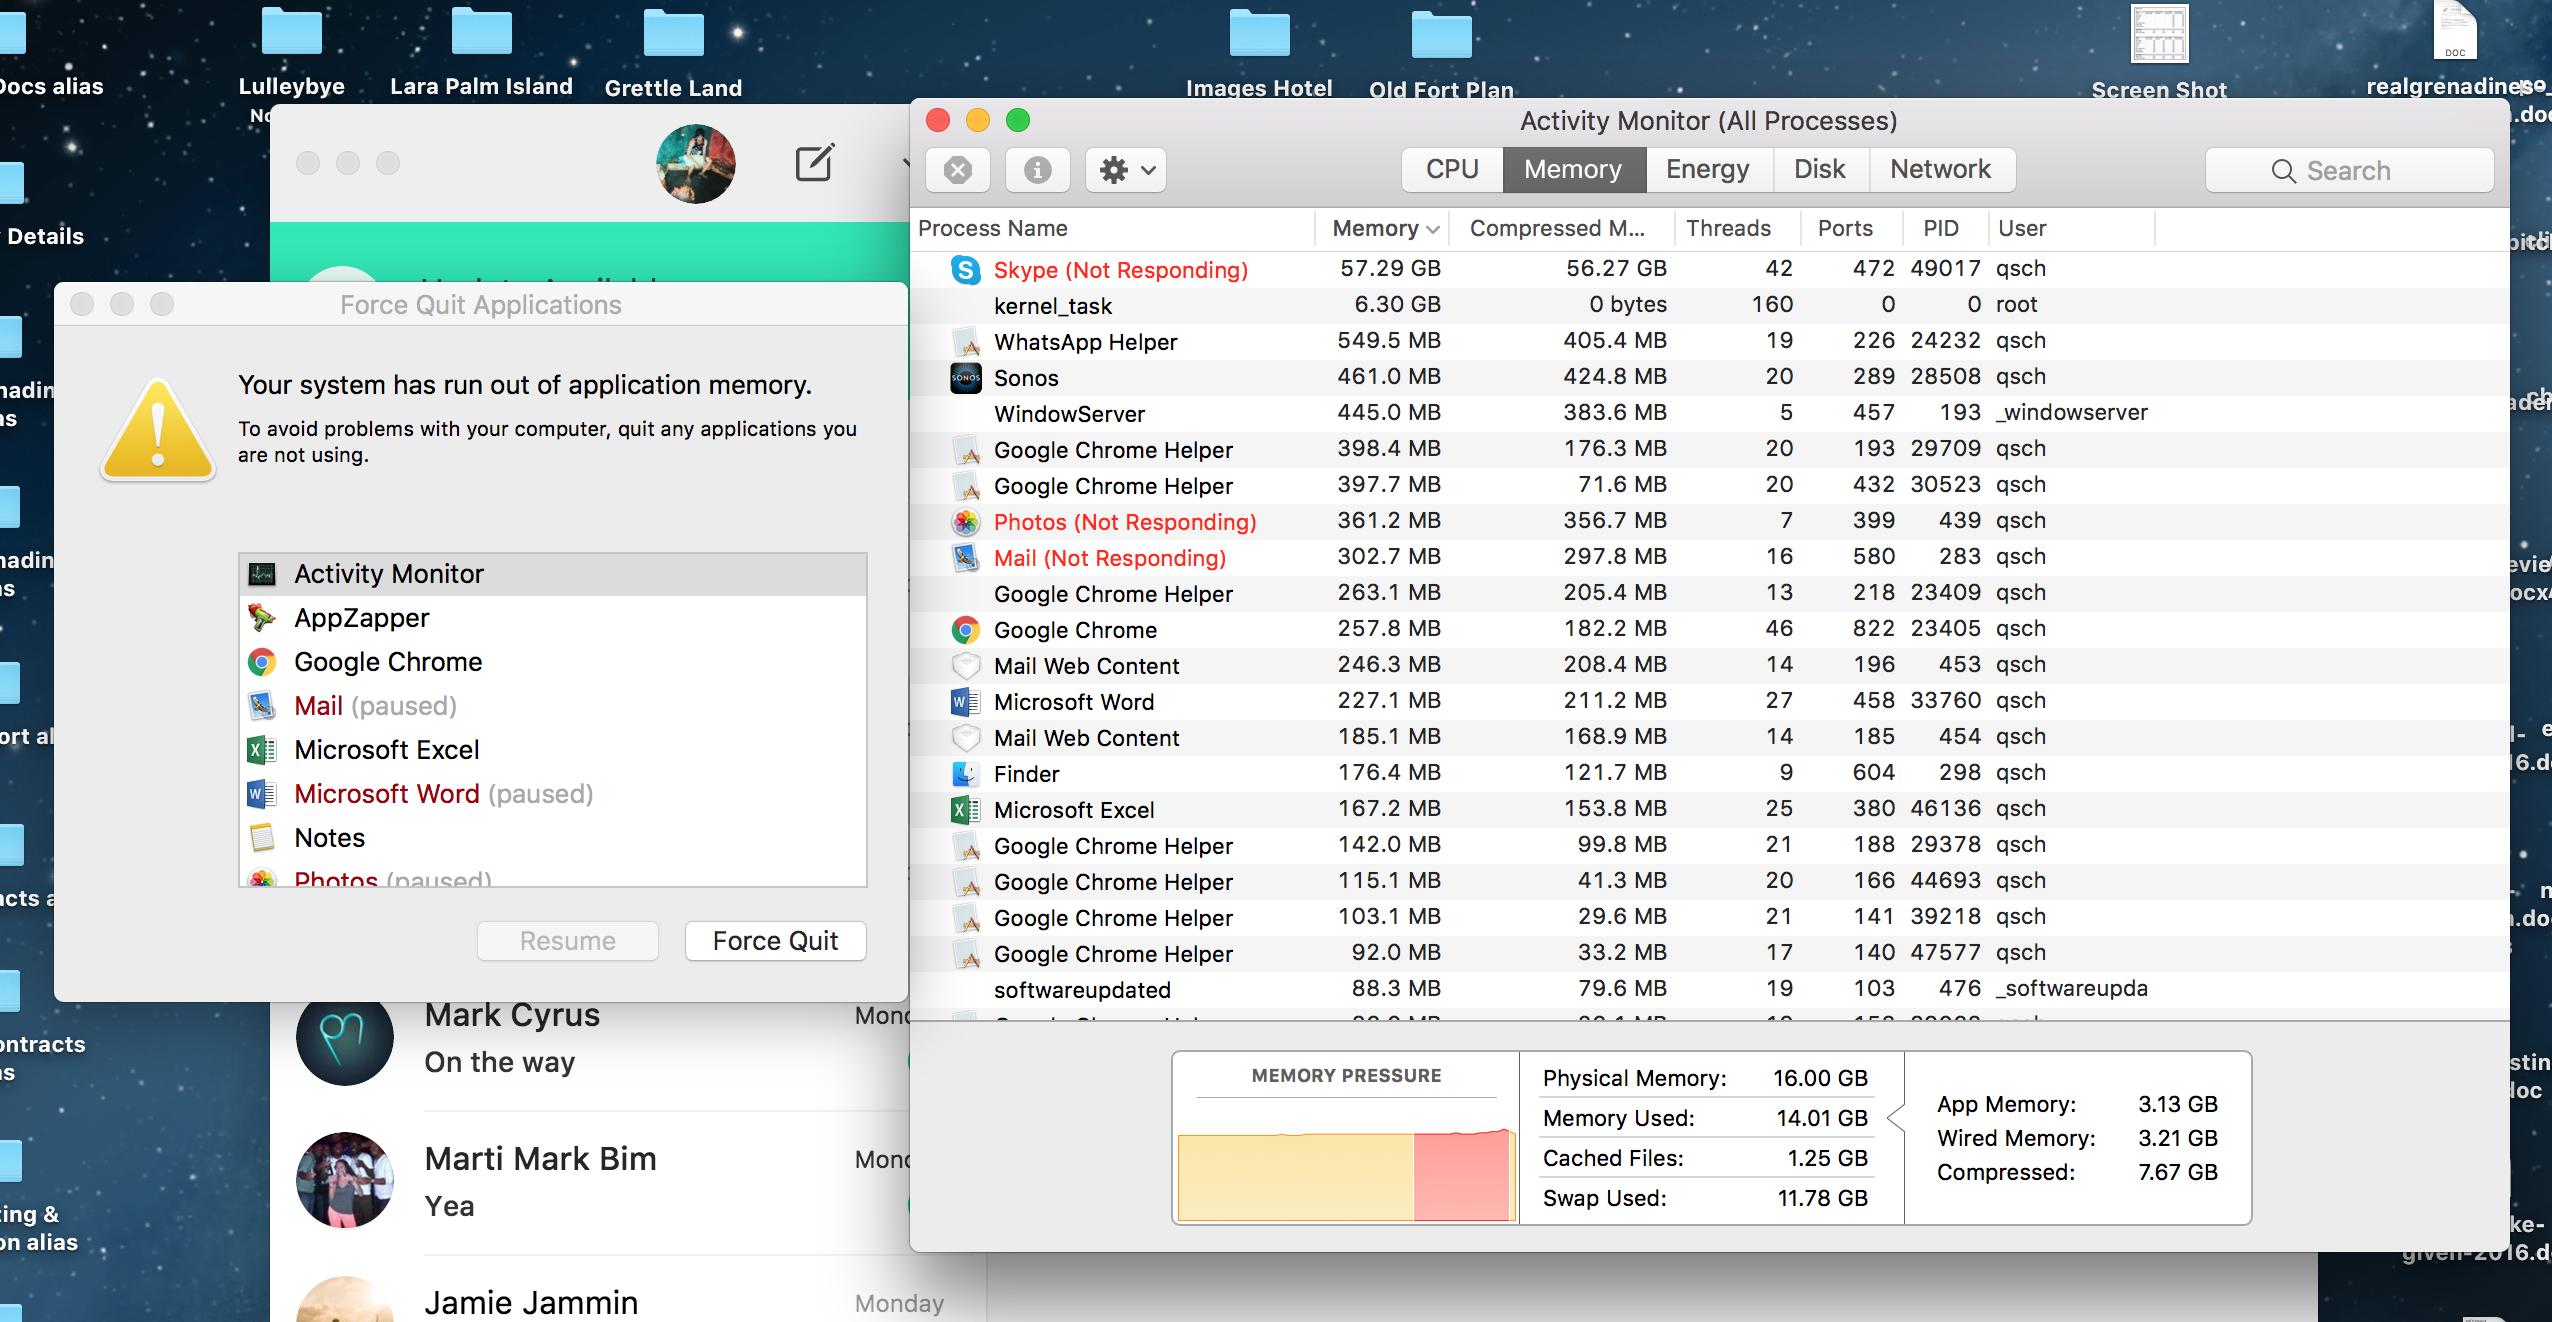The width and height of the screenshot is (2552, 1322).
Task: Select AppZapper in the Force Quit list
Action: click(553, 618)
